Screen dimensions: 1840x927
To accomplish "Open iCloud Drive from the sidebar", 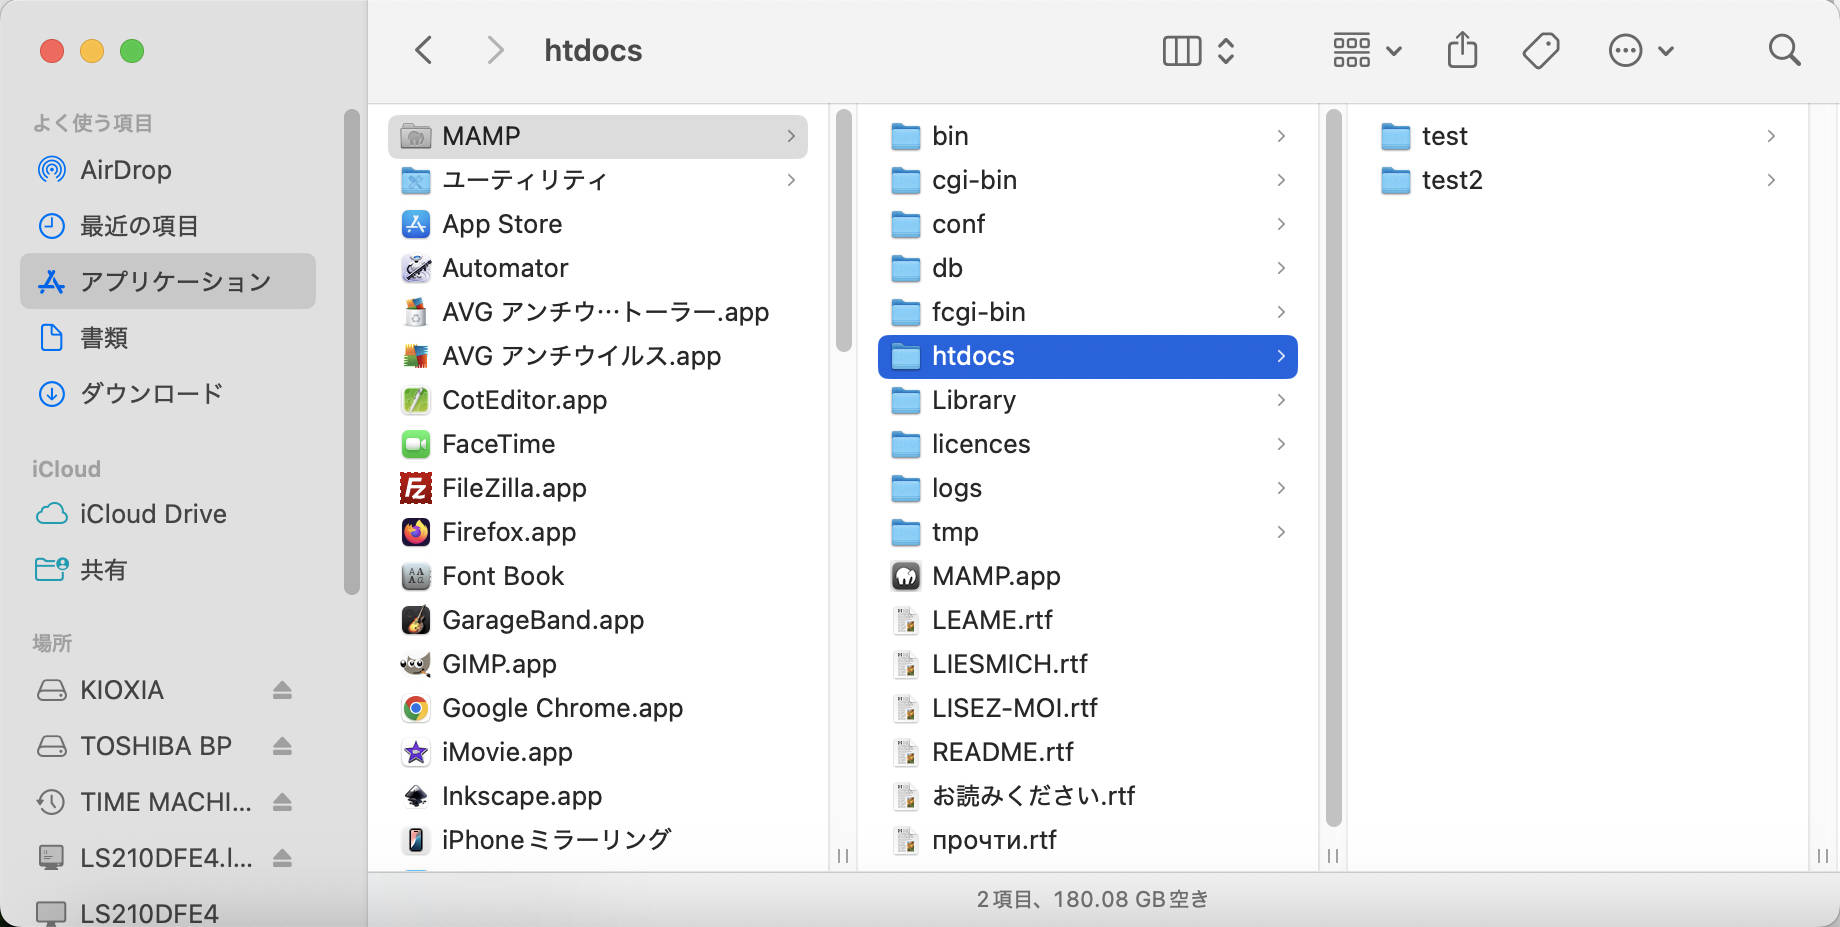I will (x=152, y=513).
